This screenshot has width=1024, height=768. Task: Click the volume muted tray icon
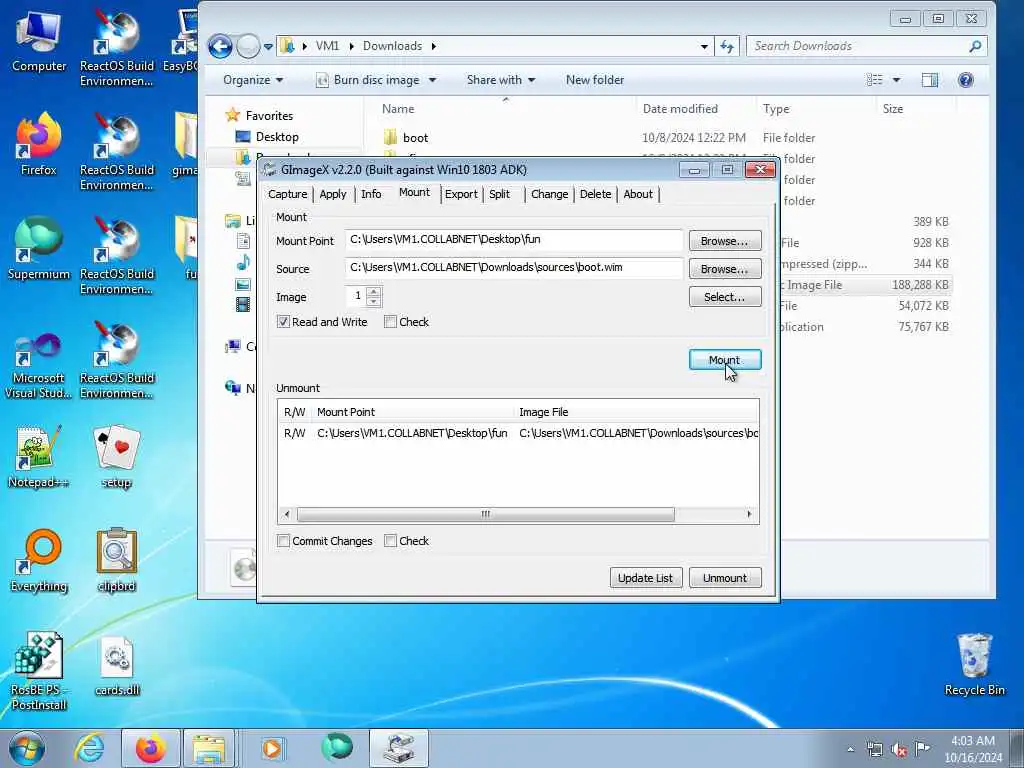pos(899,749)
